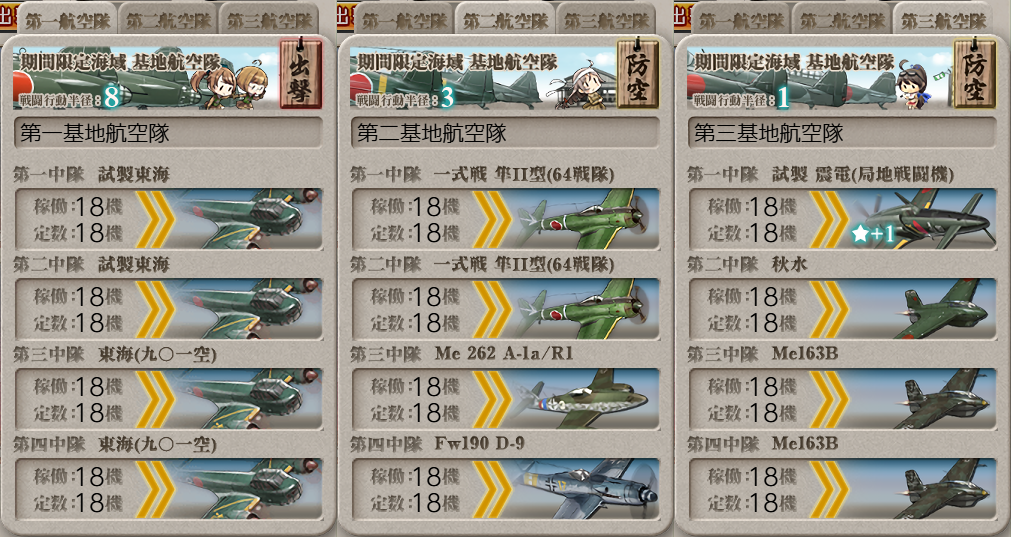Expand yellow chevrons on 秋水 slot
This screenshot has width=1011, height=537.
point(829,309)
